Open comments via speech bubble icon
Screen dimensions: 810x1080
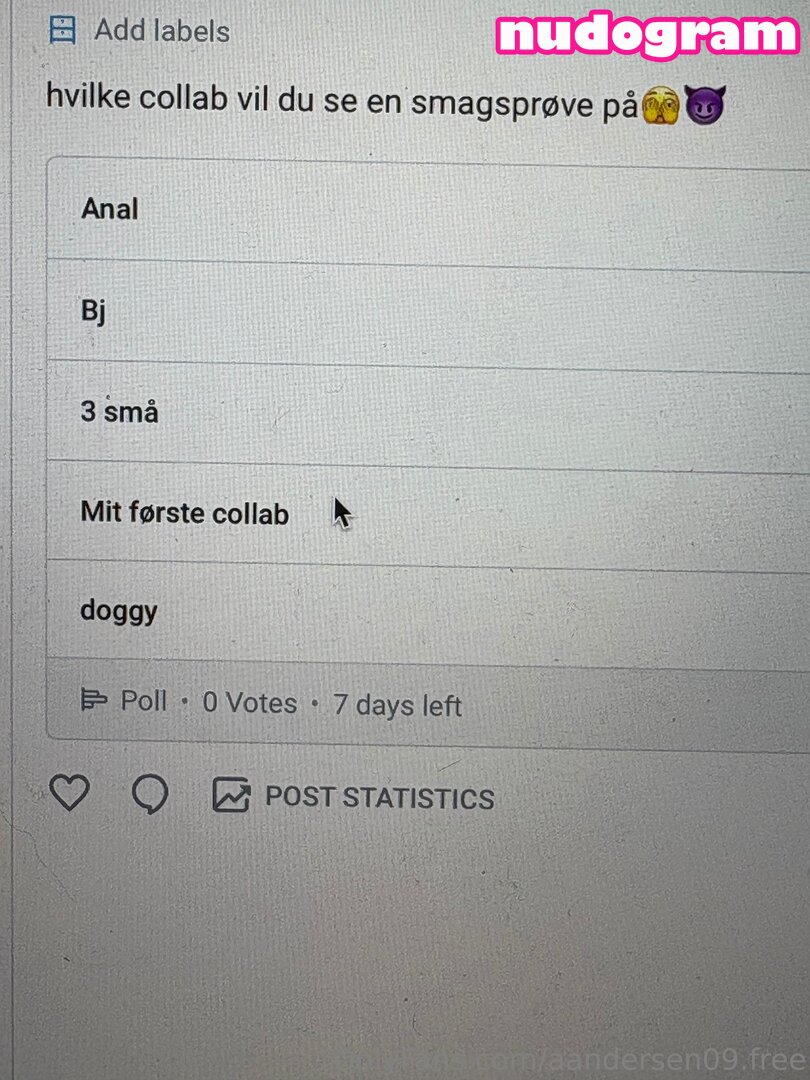tap(150, 795)
